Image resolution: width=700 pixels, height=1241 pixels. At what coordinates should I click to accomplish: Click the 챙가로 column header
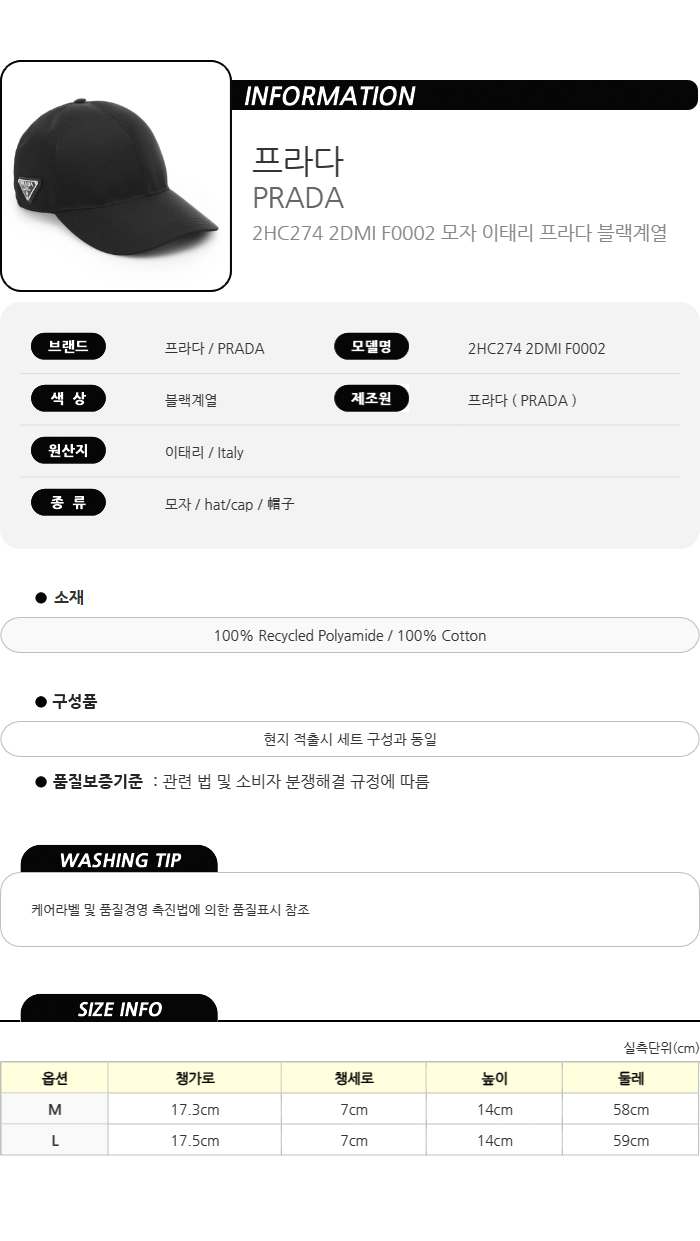tap(195, 1078)
